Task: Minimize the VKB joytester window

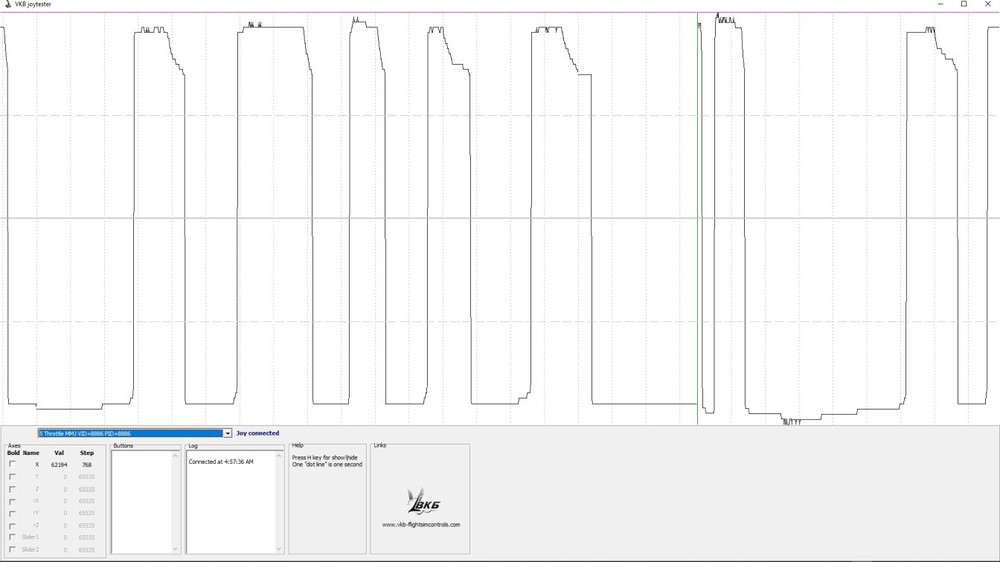Action: pos(941,4)
